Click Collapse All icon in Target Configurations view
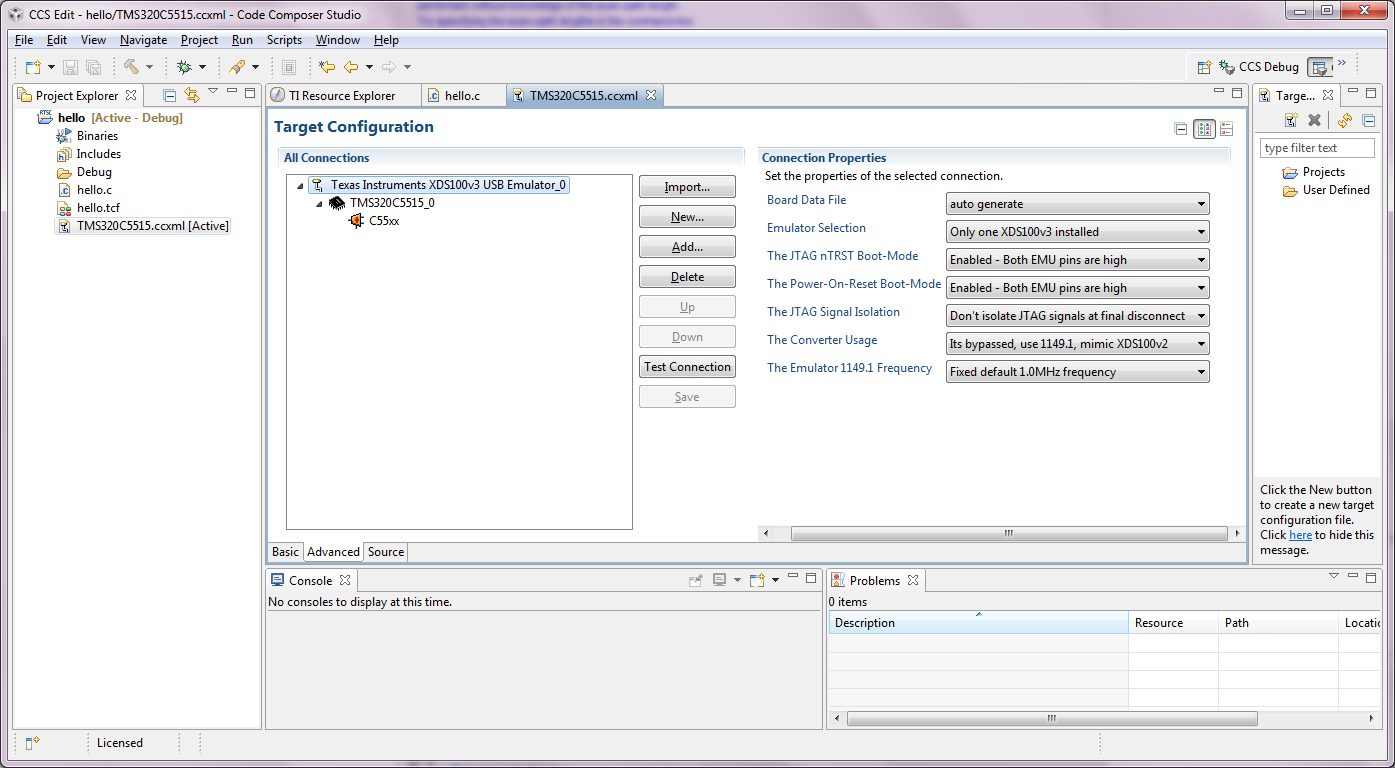The width and height of the screenshot is (1395, 768). 1369,120
